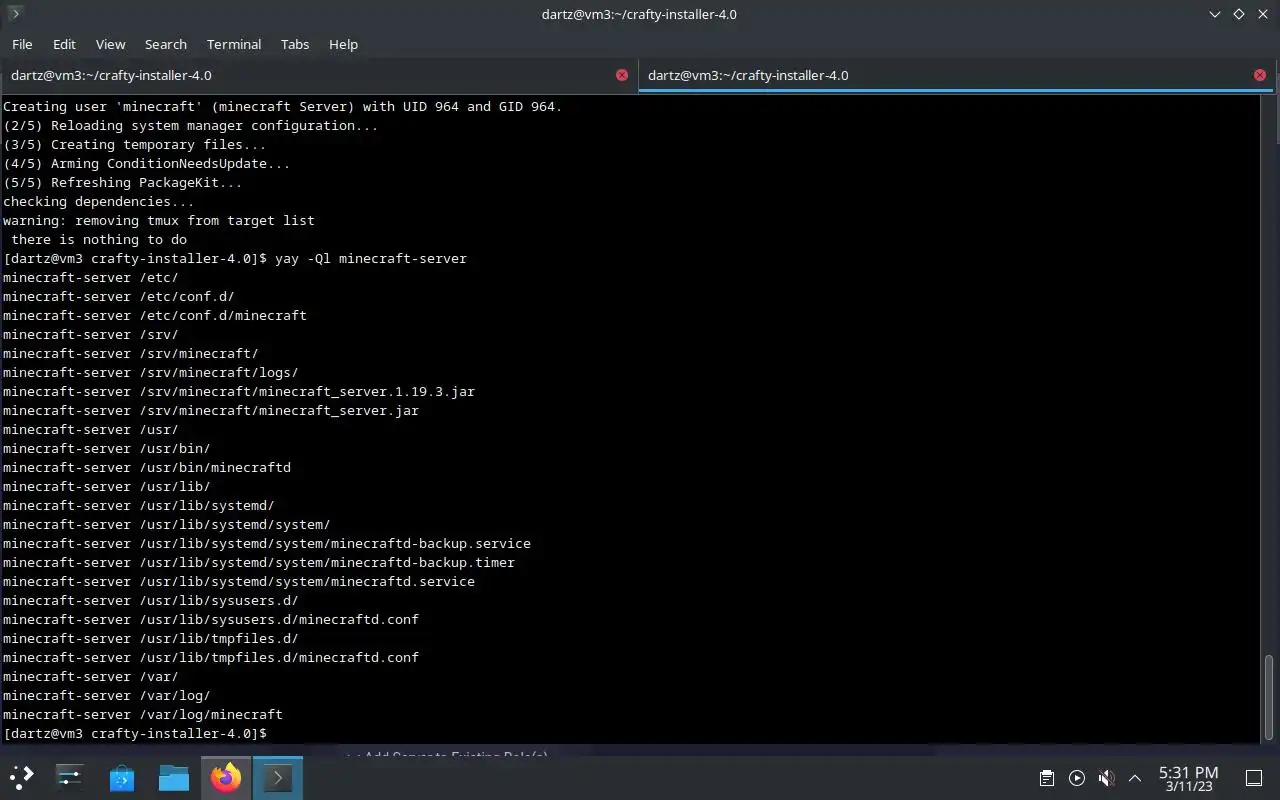Click the system/minecraftd.service line

coord(239,581)
